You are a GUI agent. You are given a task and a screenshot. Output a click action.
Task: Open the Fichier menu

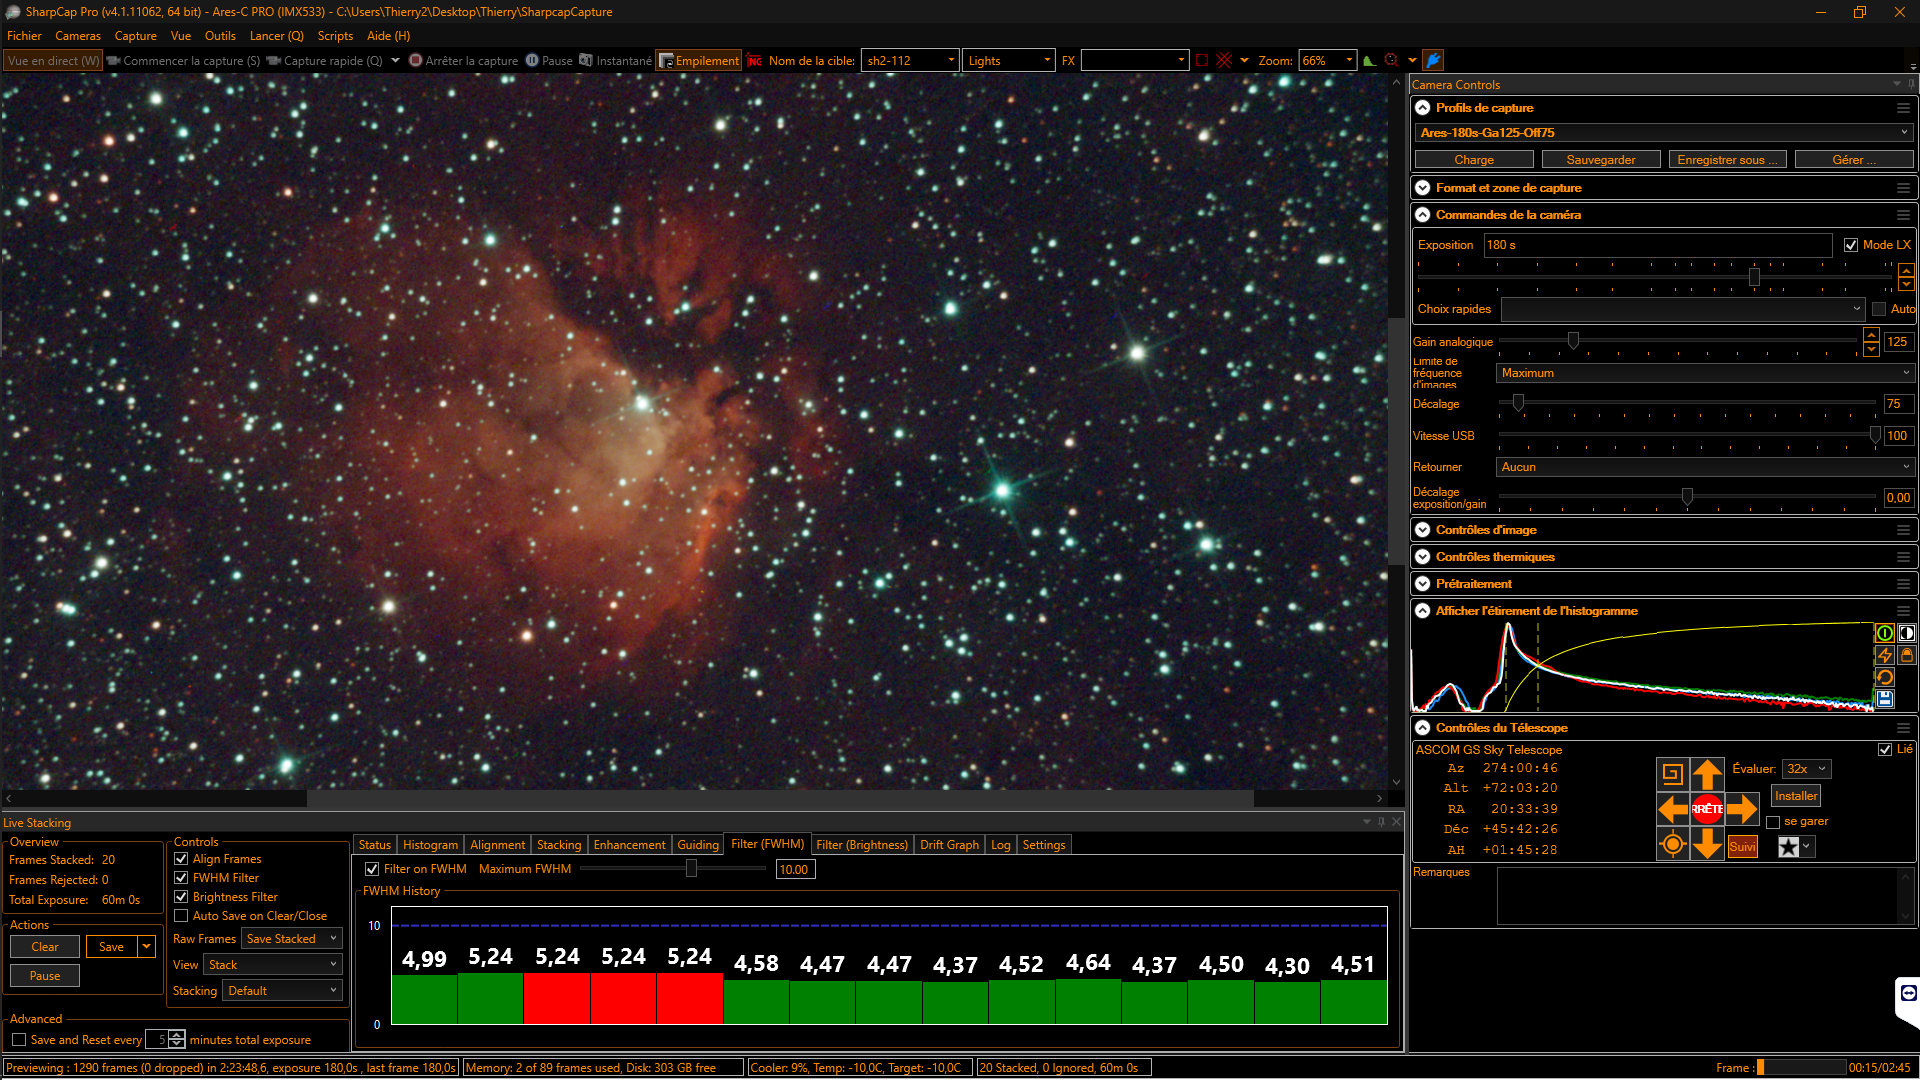(x=25, y=36)
